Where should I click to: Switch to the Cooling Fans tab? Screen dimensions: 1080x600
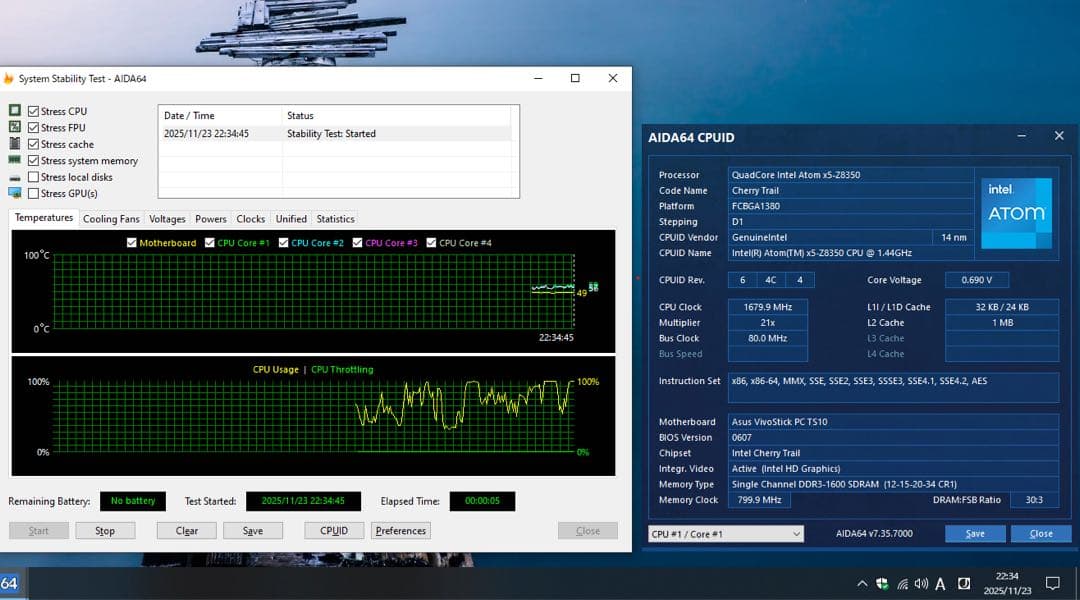coord(111,219)
